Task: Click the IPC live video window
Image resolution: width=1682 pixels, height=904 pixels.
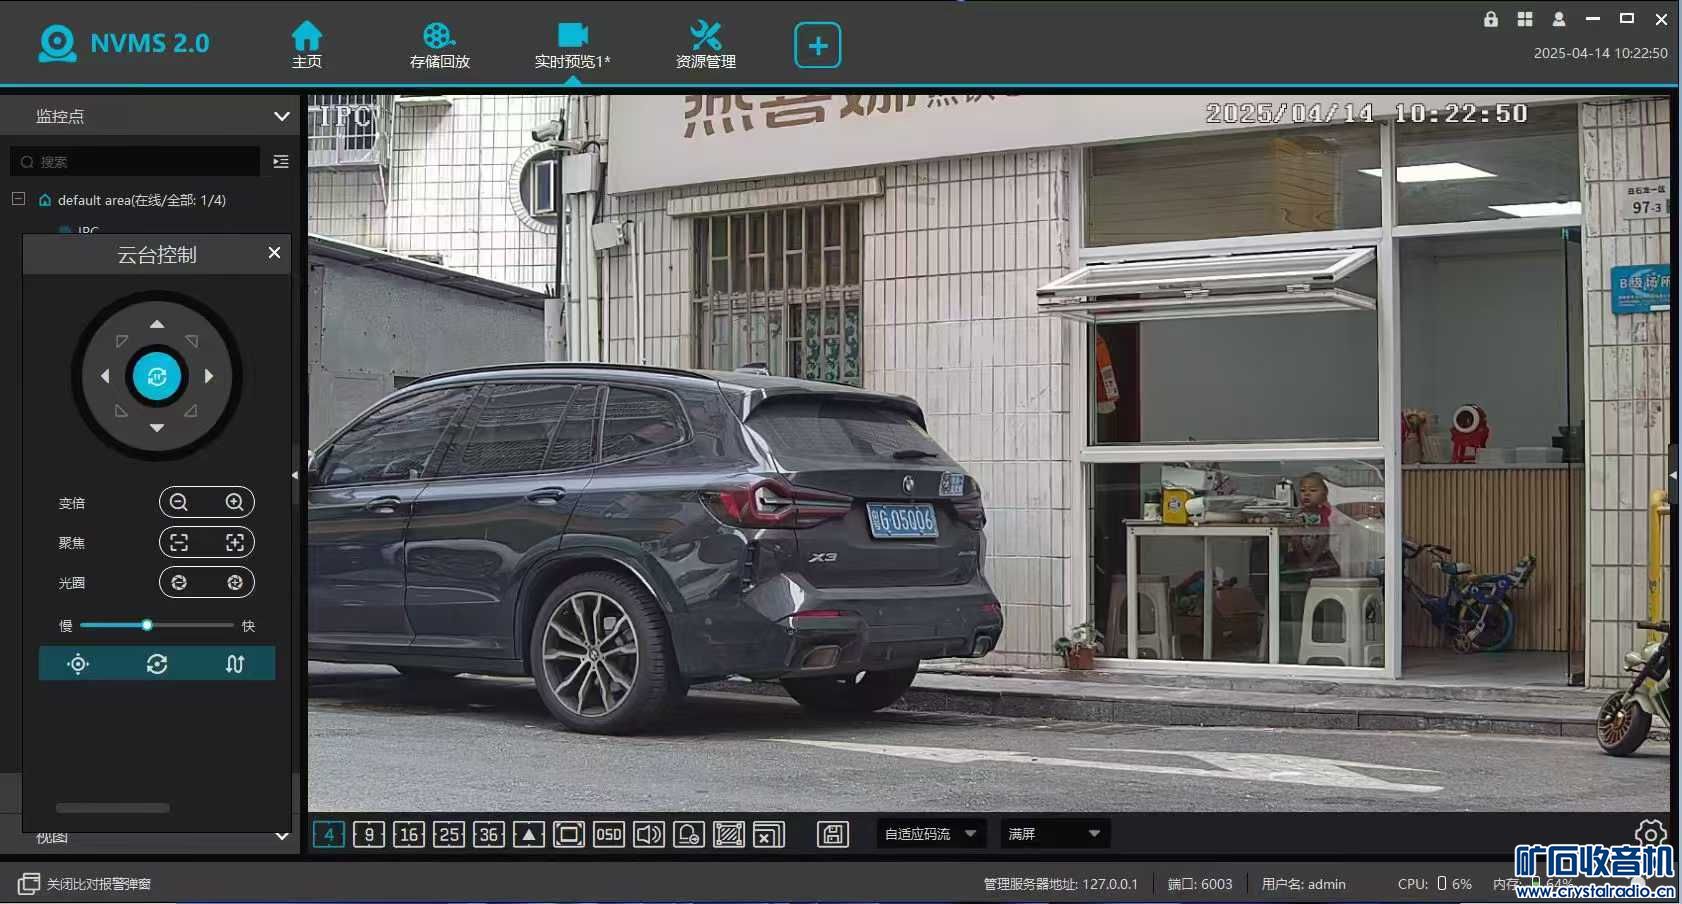Action: [988, 453]
